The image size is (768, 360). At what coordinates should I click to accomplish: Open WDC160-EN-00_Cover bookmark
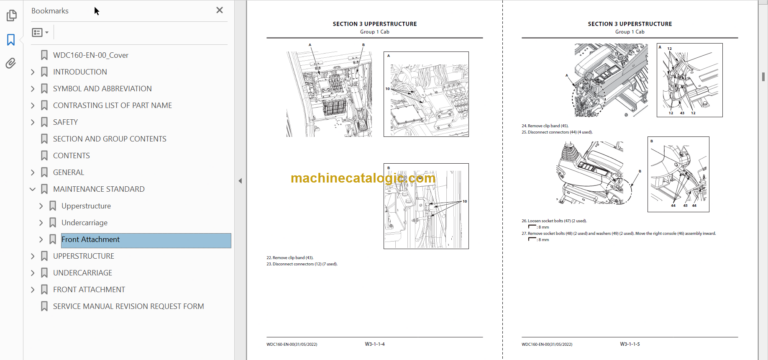[x=91, y=55]
